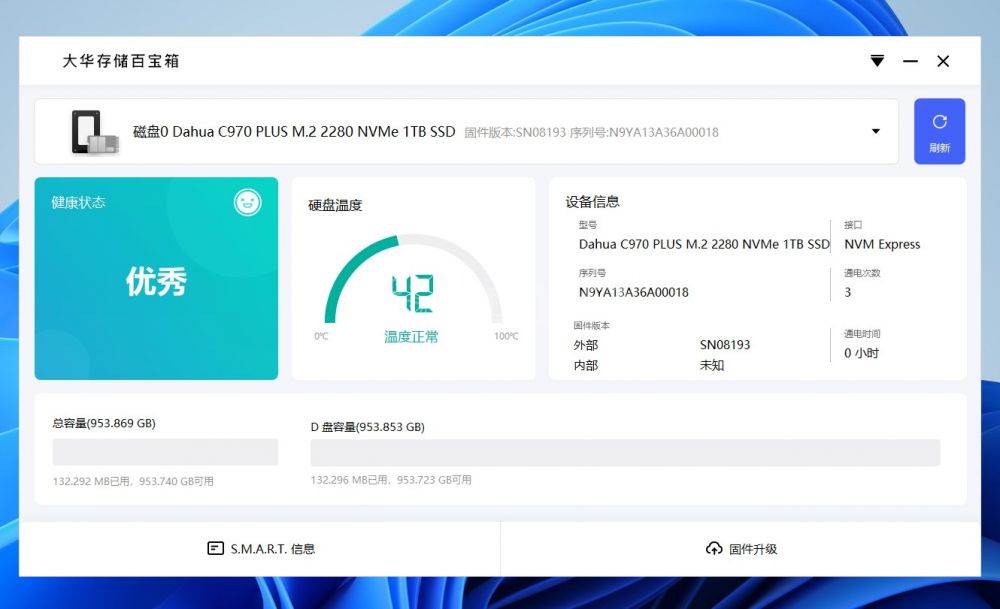Click the smiley face health icon
Image resolution: width=1000 pixels, height=609 pixels.
pos(247,203)
